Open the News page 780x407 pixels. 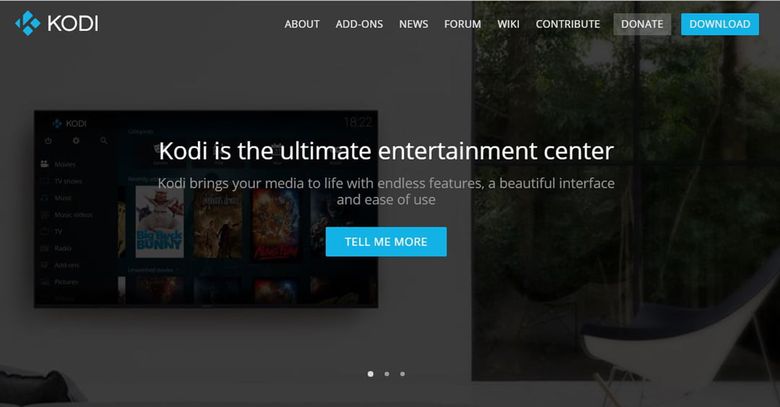[413, 24]
